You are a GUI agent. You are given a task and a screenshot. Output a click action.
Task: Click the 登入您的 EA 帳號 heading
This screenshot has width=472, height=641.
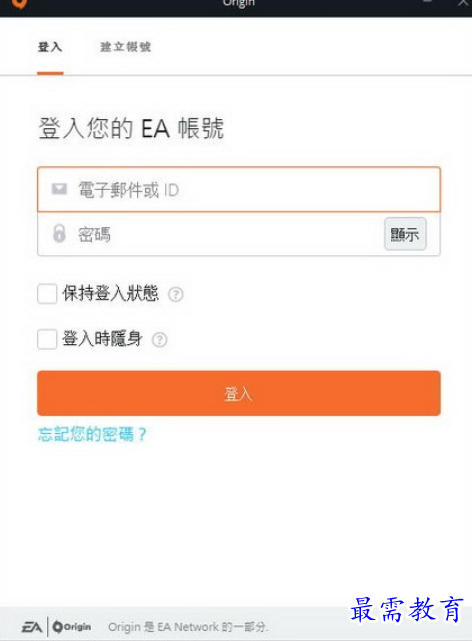131,128
